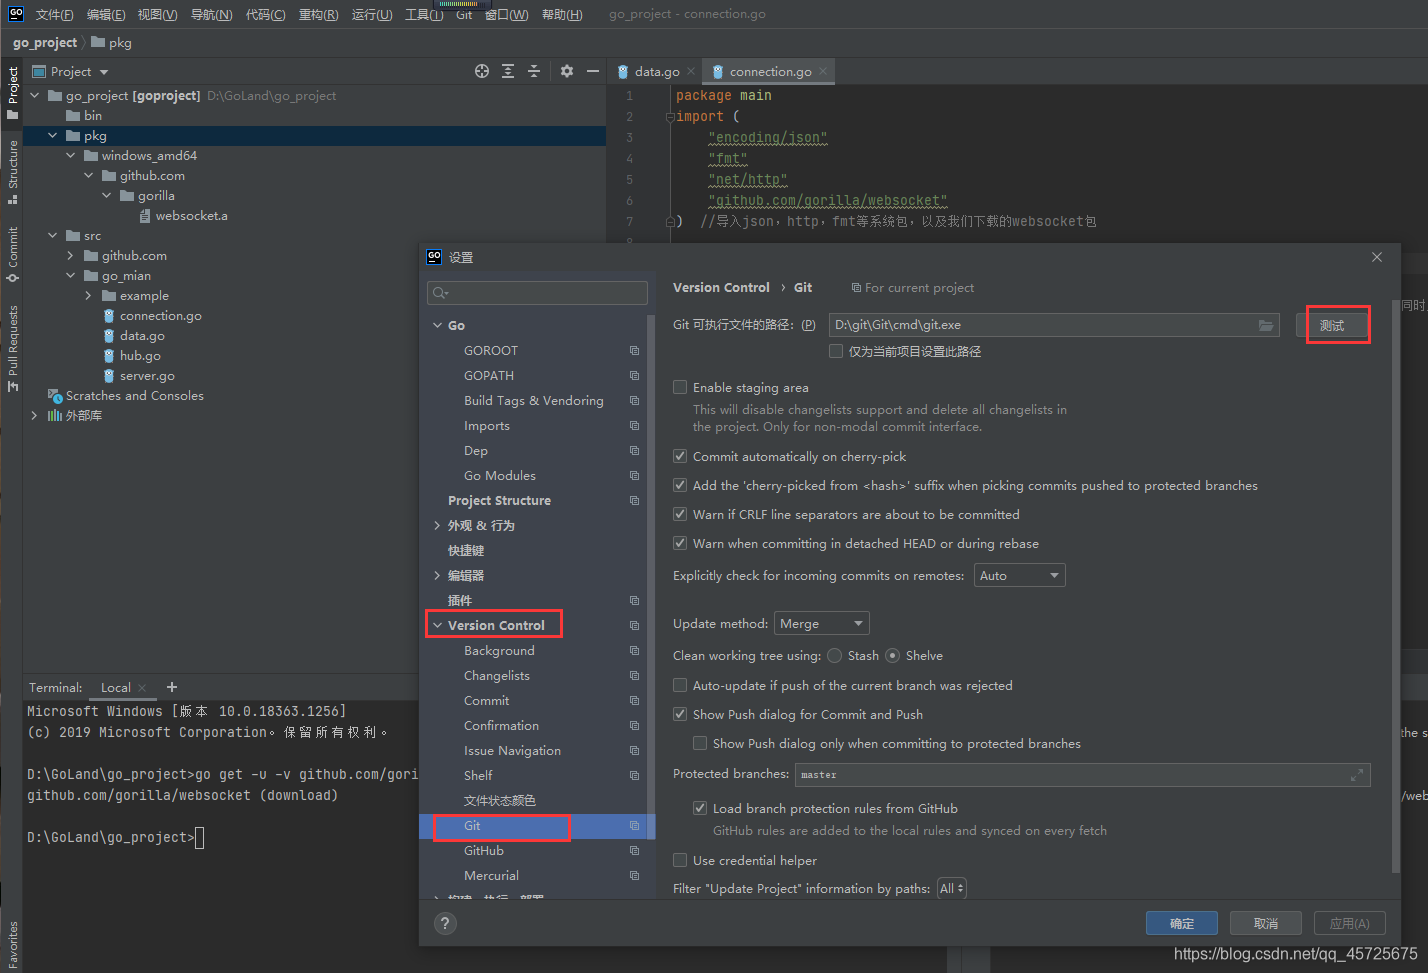Add new terminal tab with plus icon
Screen dimensions: 1428x973
coord(172,687)
